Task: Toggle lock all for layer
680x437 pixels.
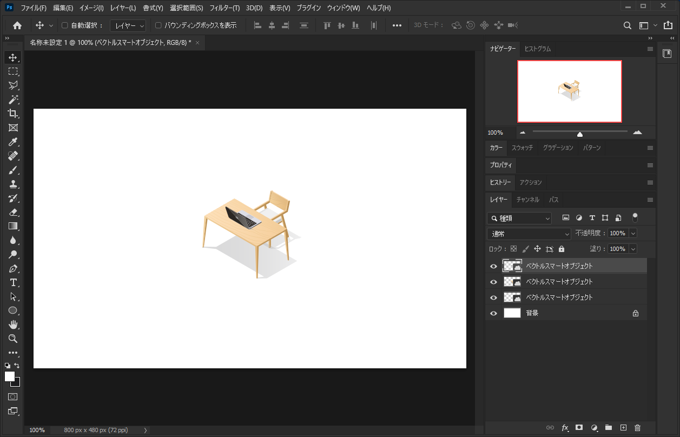Action: [562, 249]
